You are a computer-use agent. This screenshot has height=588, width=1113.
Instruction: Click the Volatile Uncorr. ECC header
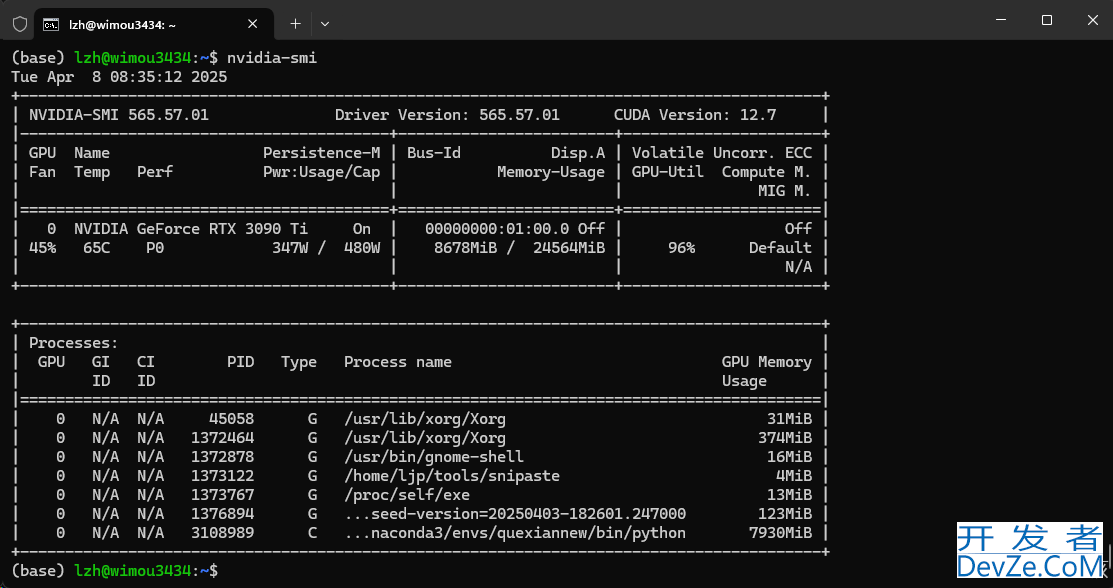tap(722, 153)
